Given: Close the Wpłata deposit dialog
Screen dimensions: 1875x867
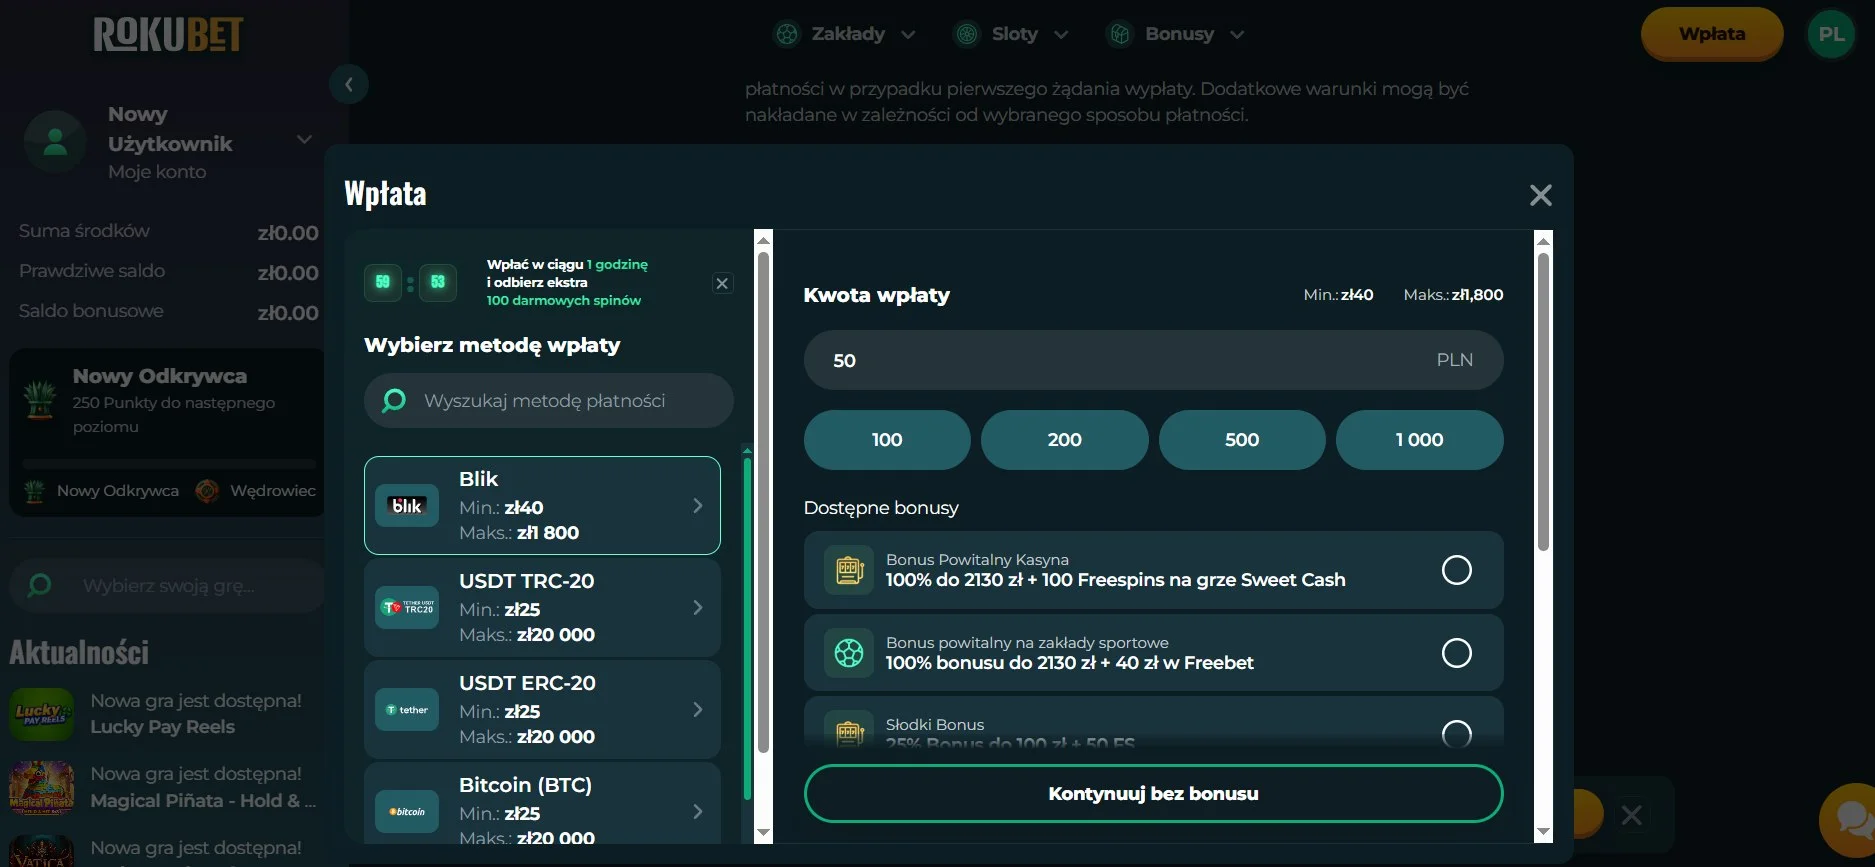Looking at the screenshot, I should (x=1541, y=195).
